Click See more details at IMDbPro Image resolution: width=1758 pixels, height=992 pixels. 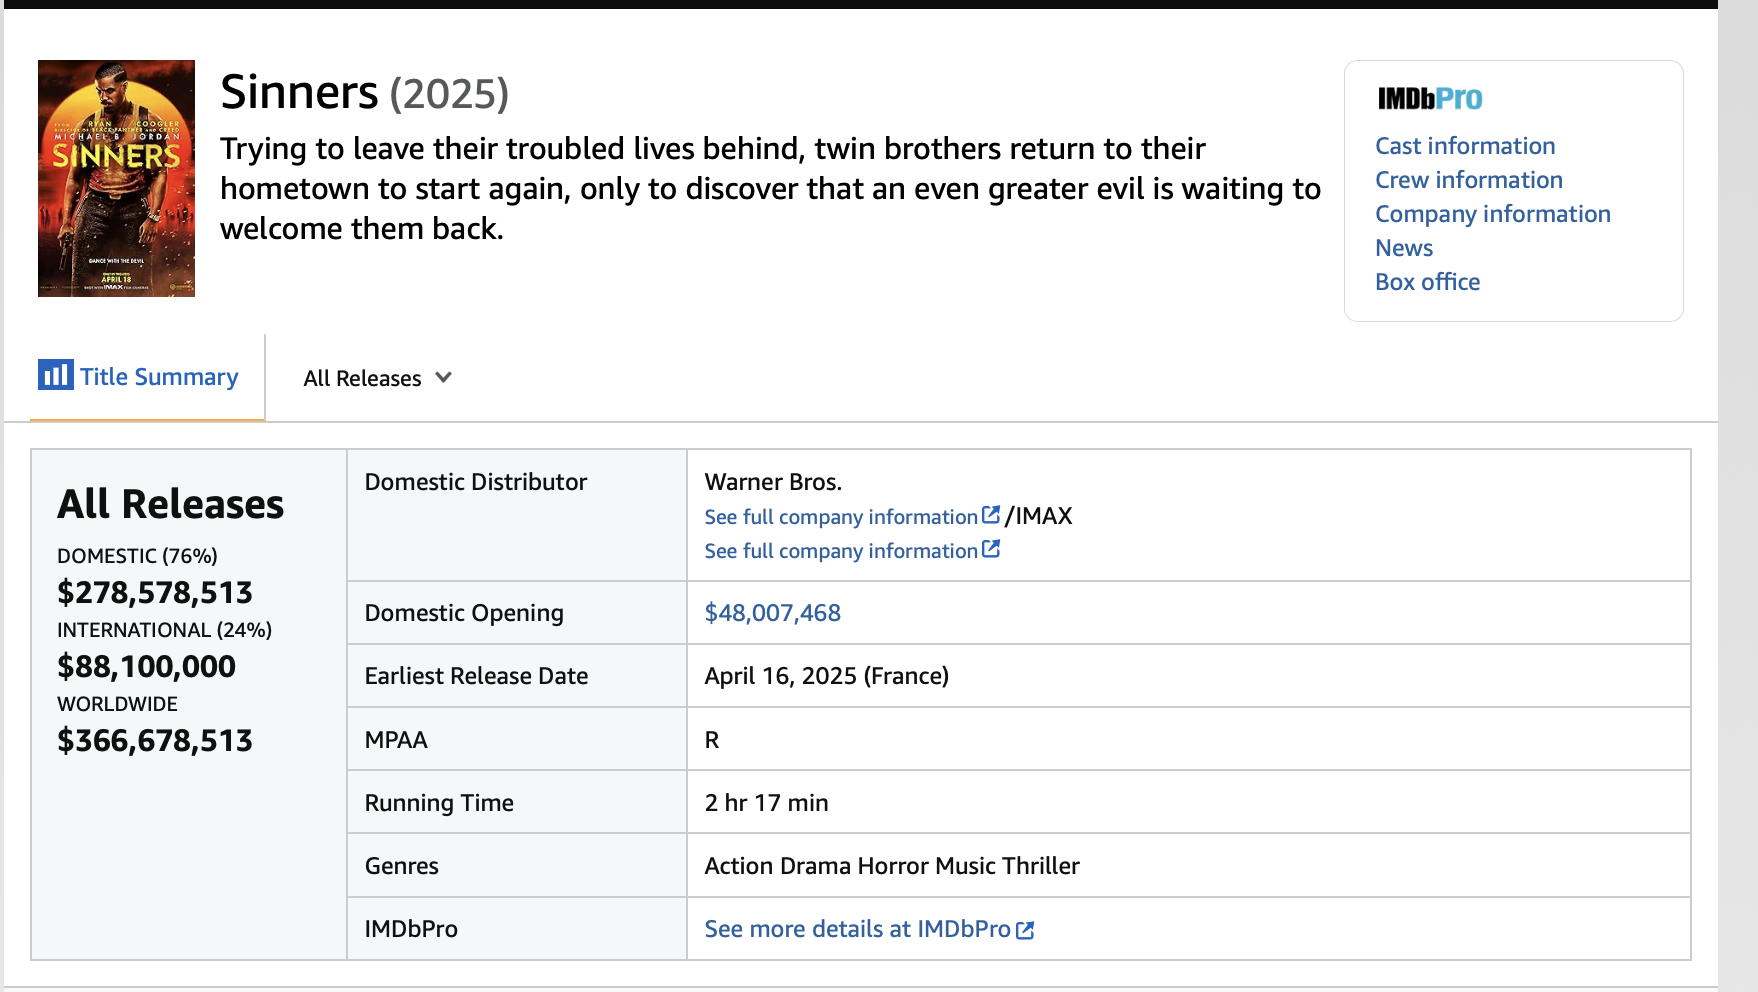point(857,929)
